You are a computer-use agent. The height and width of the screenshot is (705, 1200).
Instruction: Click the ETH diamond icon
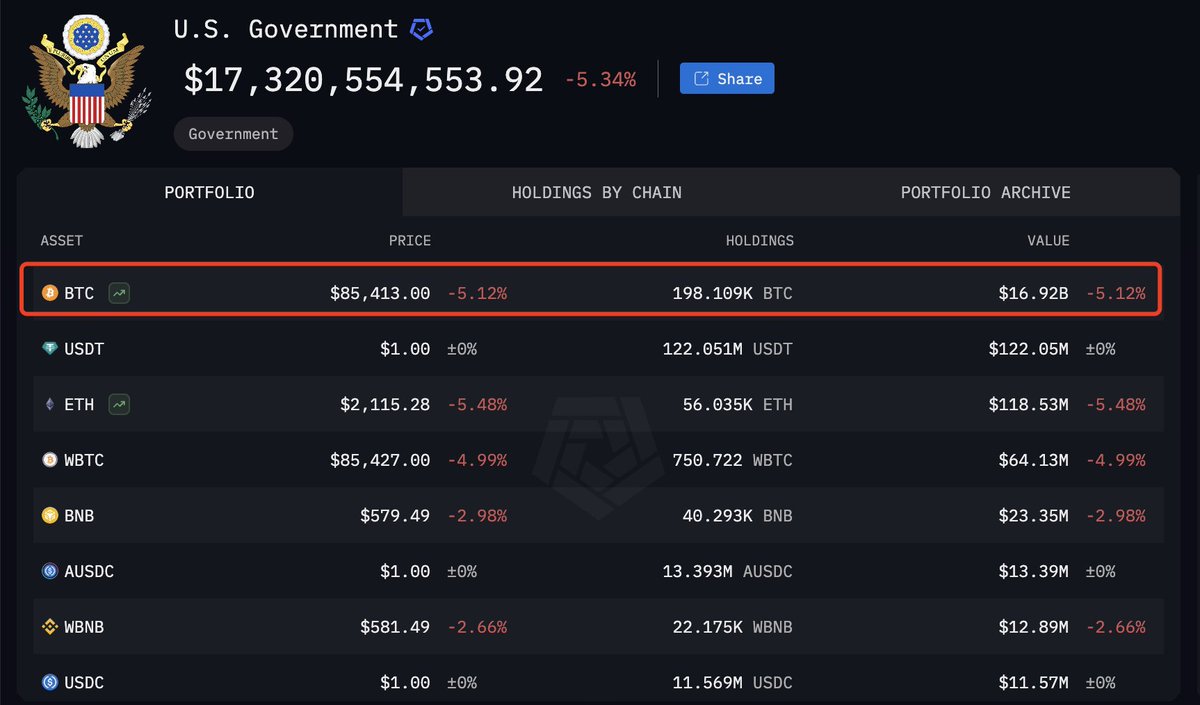50,405
